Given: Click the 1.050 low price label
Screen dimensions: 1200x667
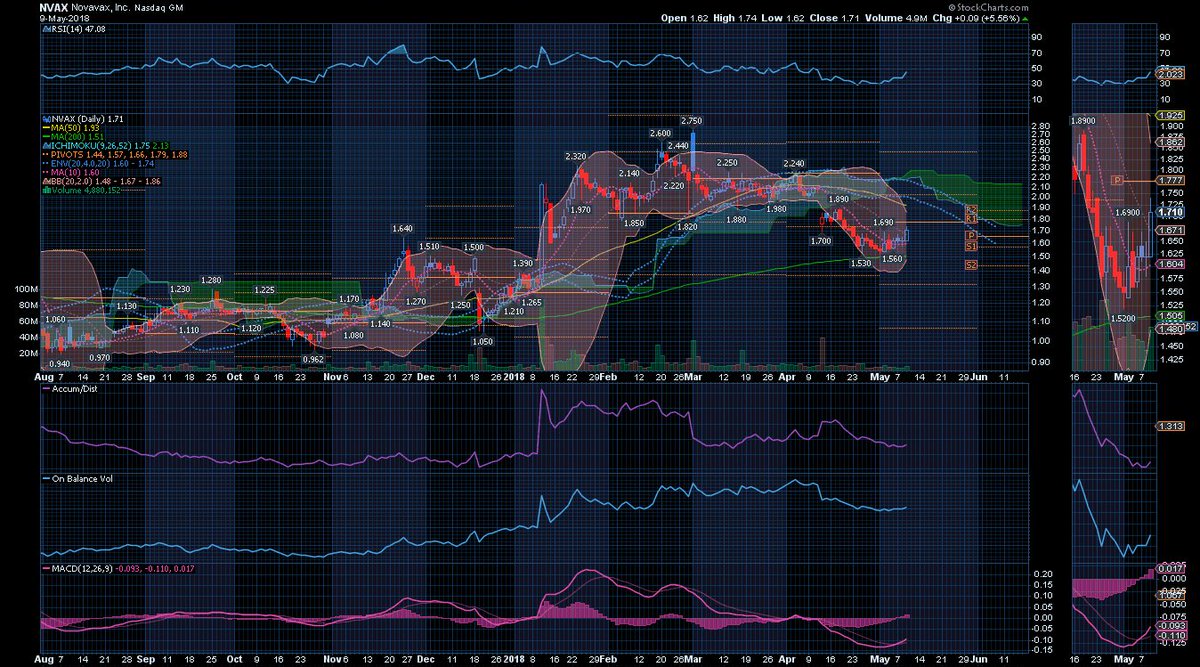Looking at the screenshot, I should coord(483,341).
